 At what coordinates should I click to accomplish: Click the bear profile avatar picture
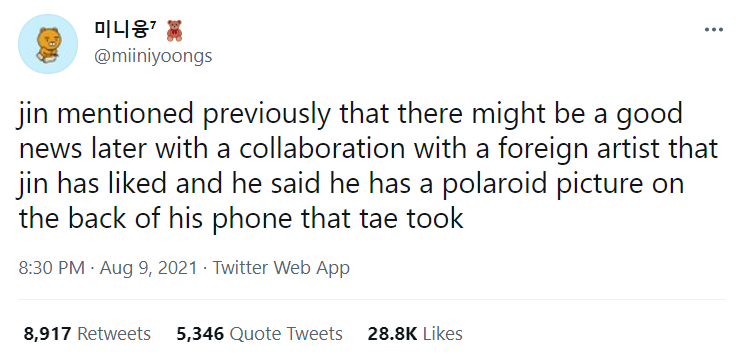click(48, 44)
